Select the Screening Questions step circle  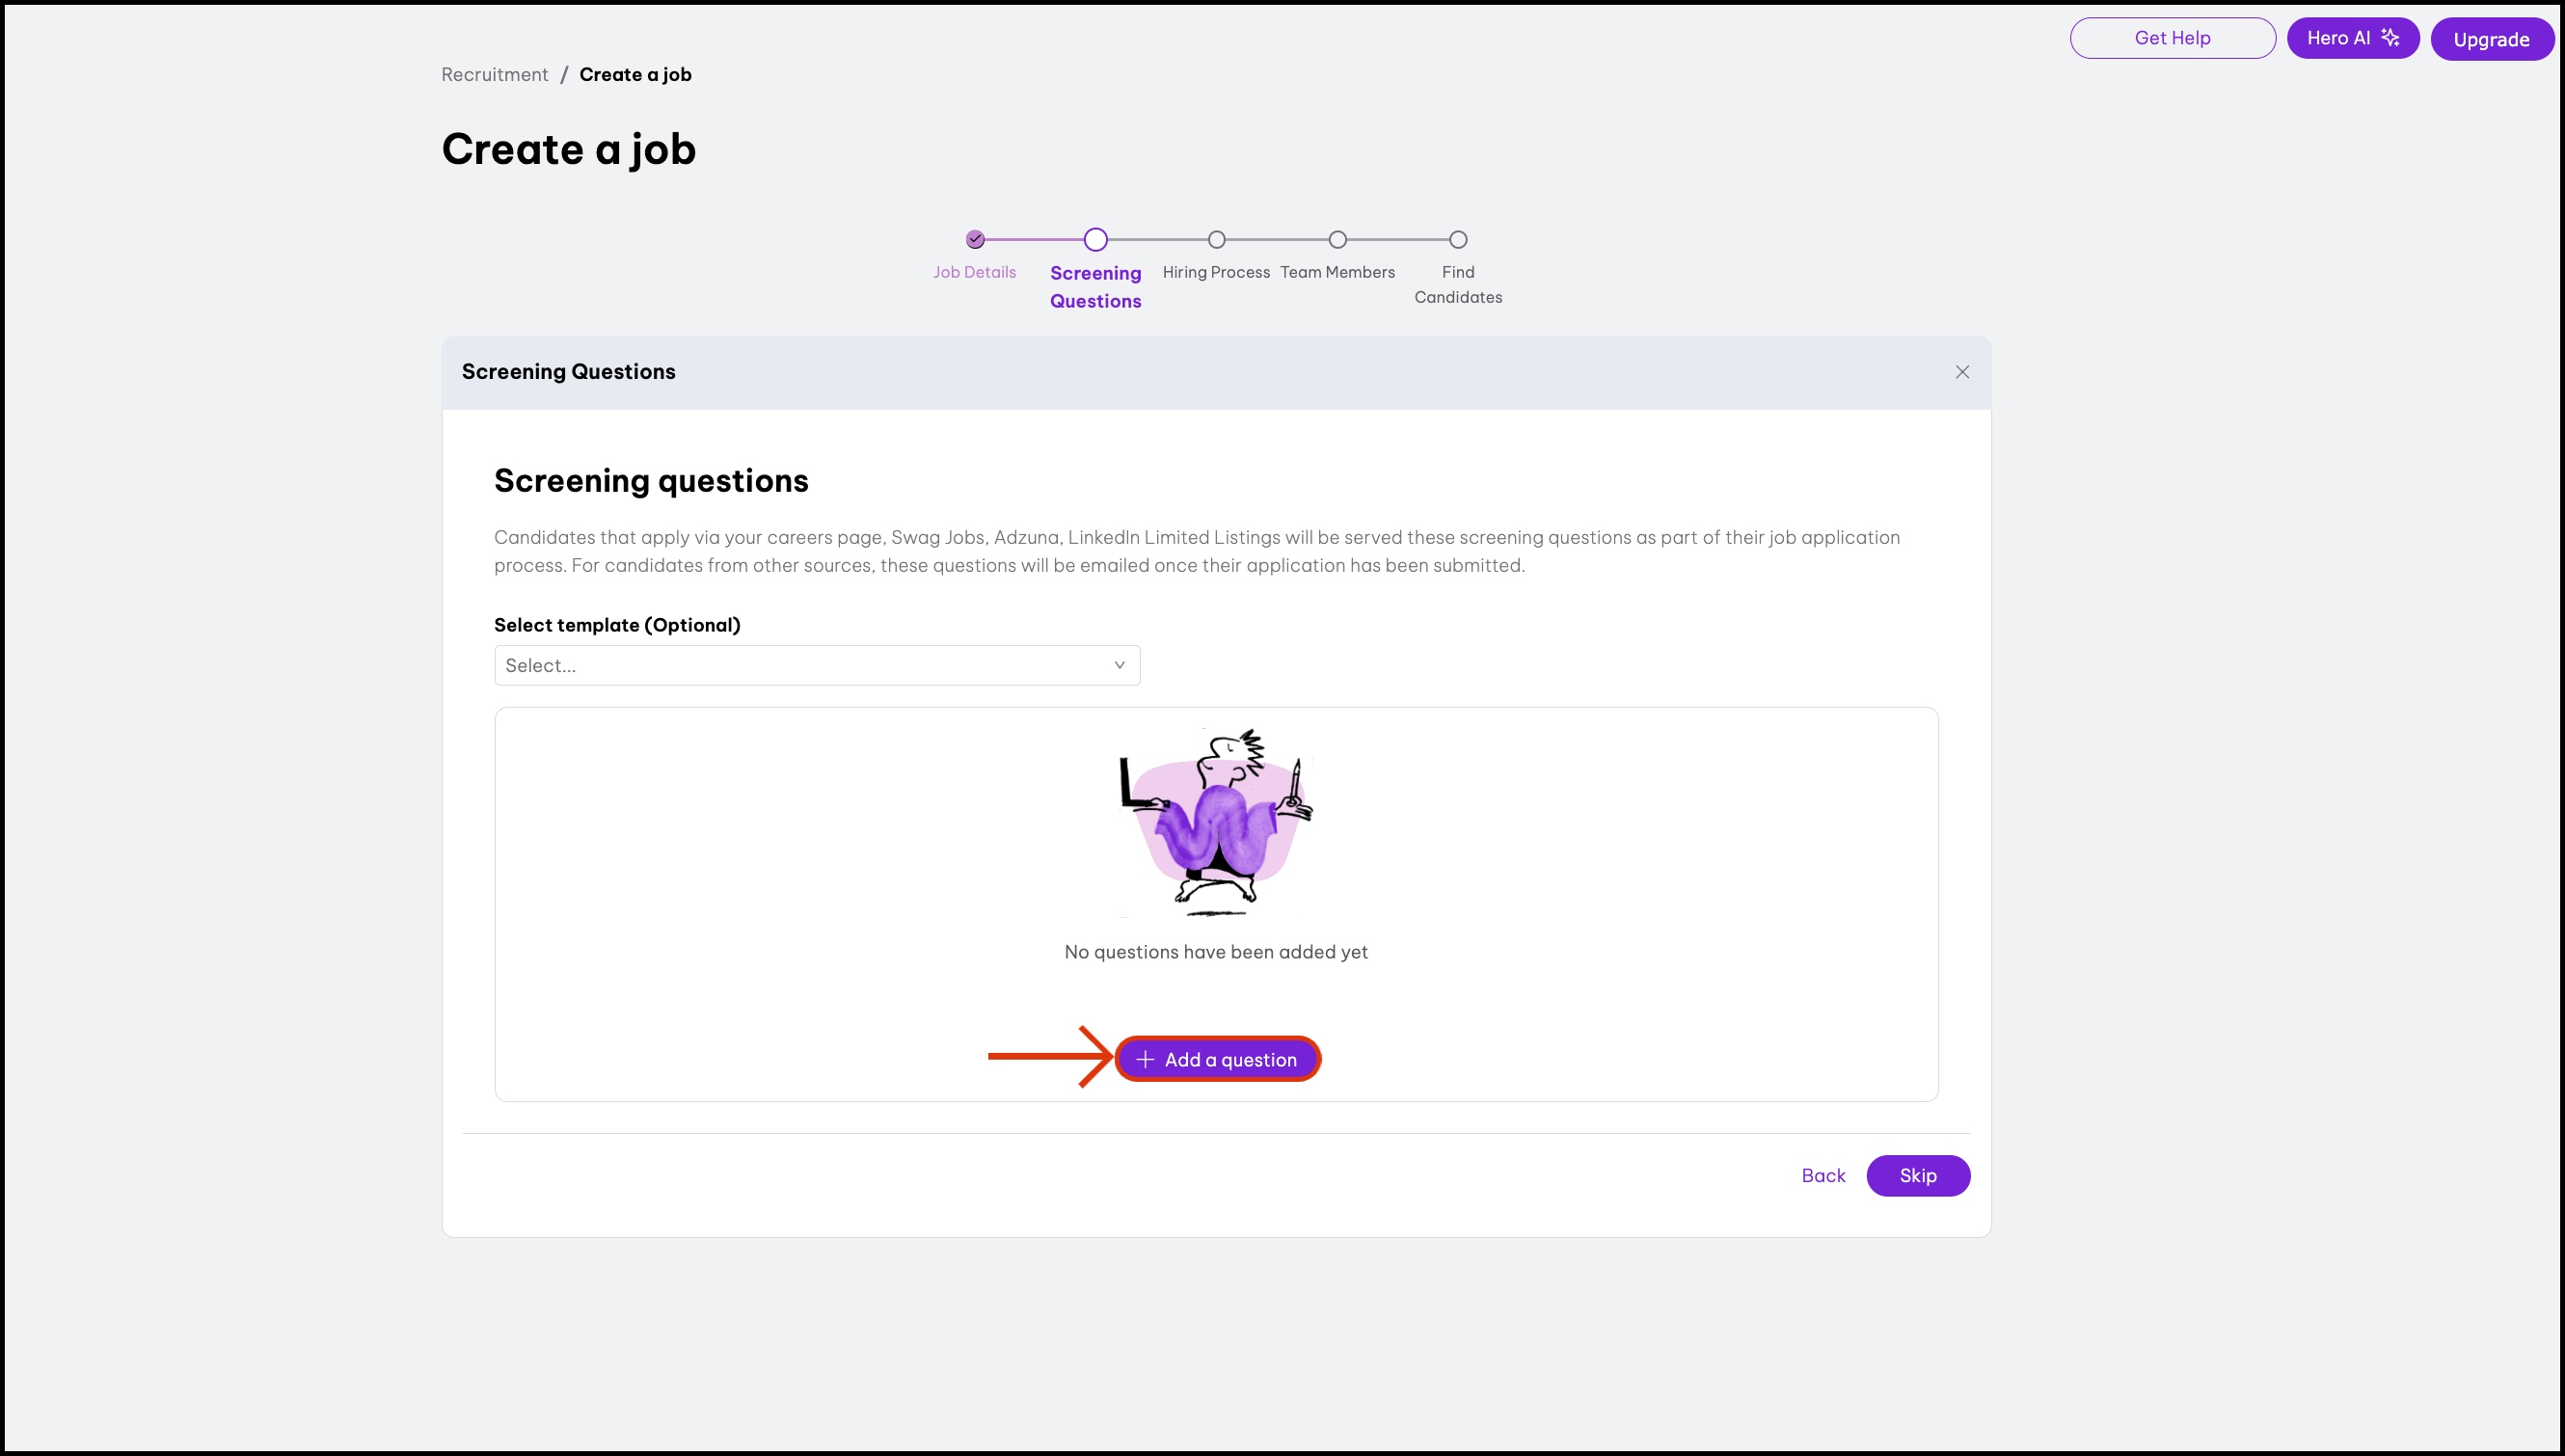(1096, 240)
